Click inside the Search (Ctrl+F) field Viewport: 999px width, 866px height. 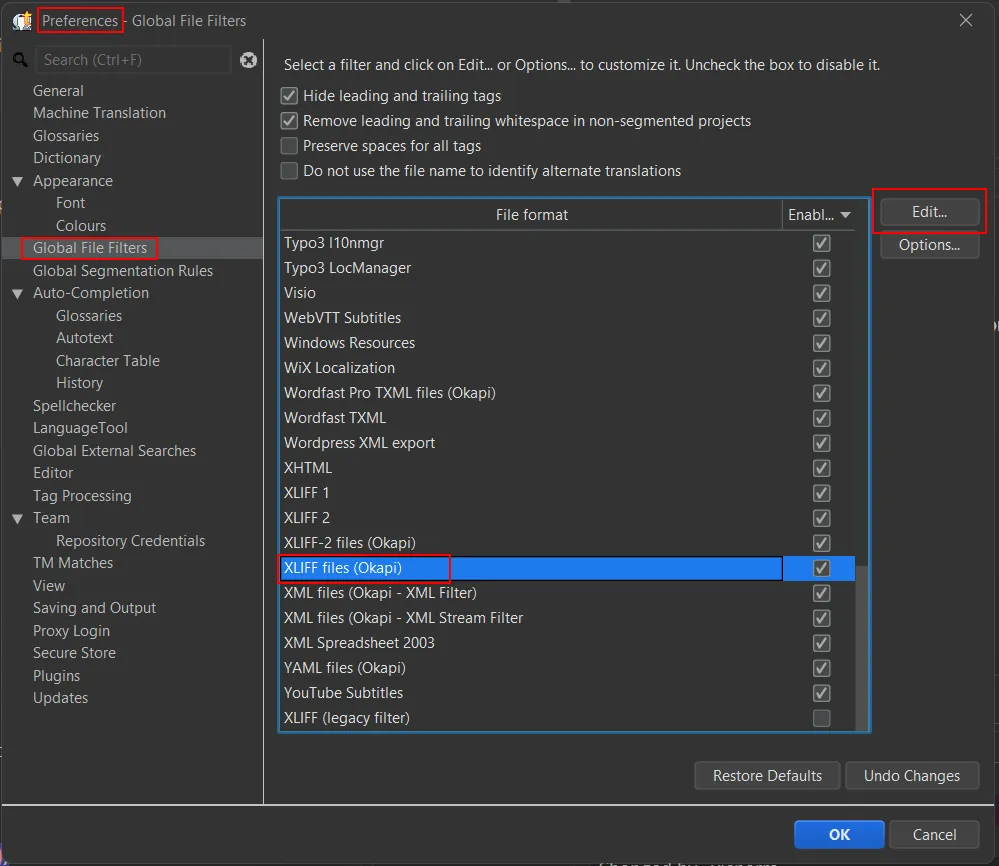click(x=130, y=60)
